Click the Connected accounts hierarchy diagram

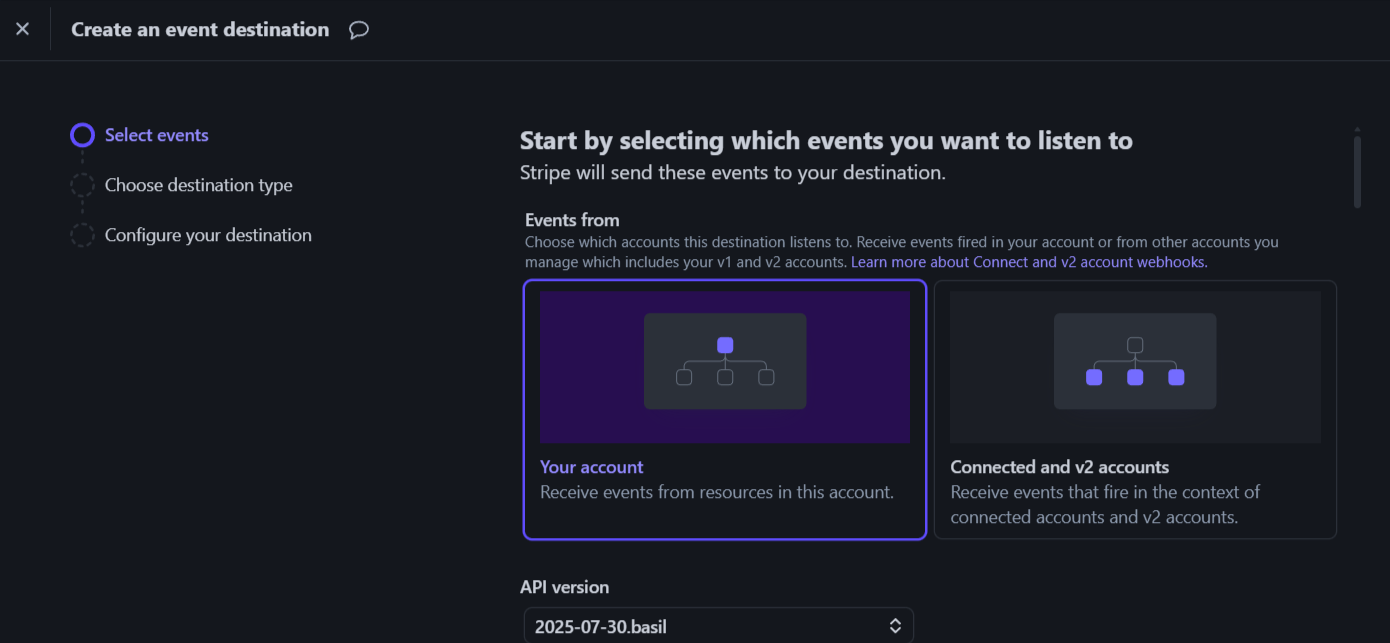pyautogui.click(x=1135, y=361)
